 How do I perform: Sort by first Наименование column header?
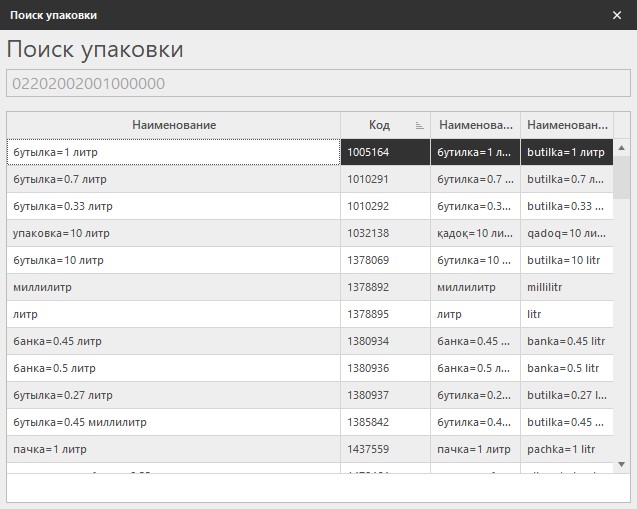[174, 125]
